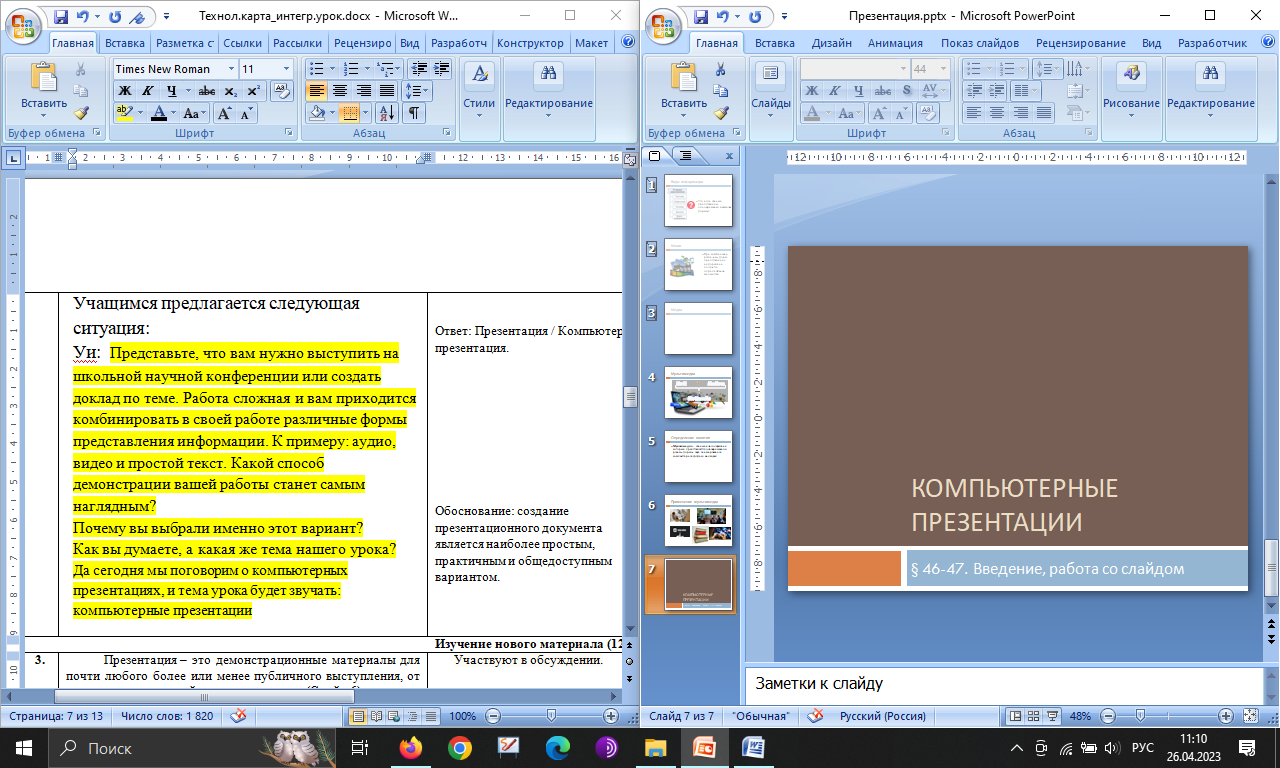Open the Font dialog launcher (Шрифт) in Word
The image size is (1280, 768).
pos(289,133)
